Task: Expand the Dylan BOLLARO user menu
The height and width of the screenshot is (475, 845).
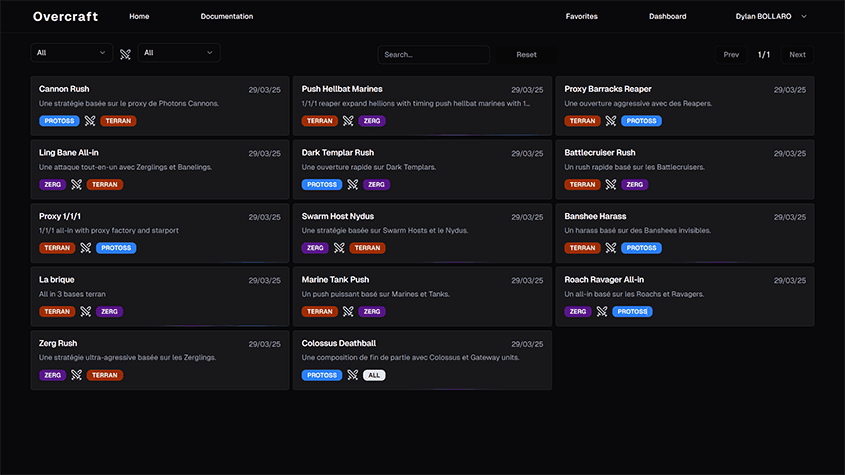Action: click(x=770, y=17)
